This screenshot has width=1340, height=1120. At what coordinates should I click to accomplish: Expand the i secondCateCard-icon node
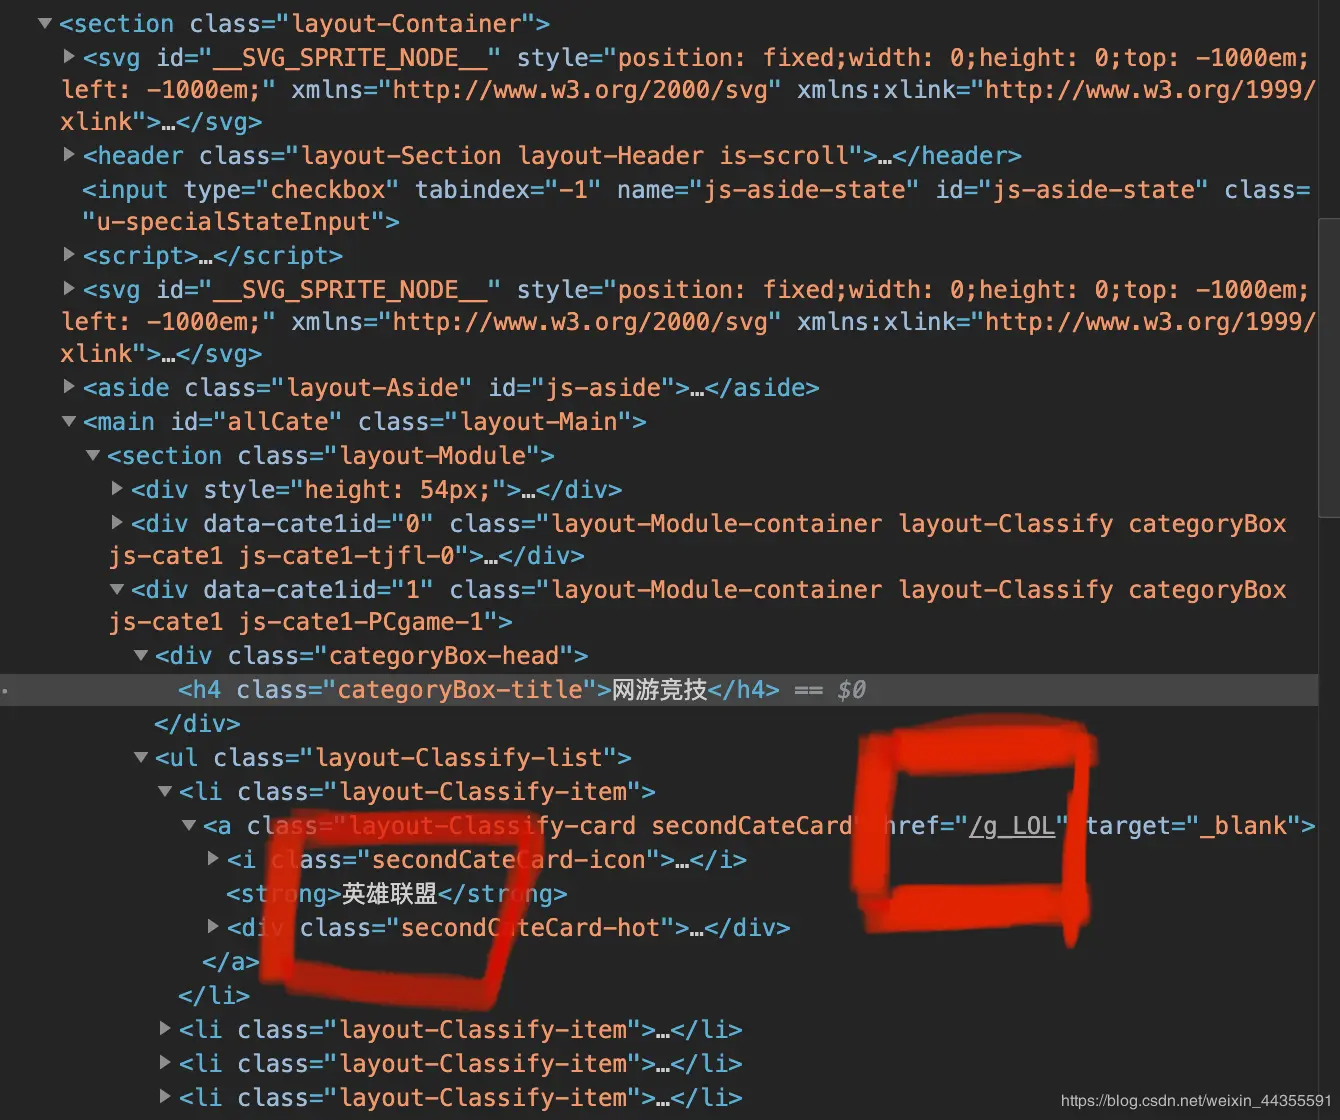[x=213, y=859]
